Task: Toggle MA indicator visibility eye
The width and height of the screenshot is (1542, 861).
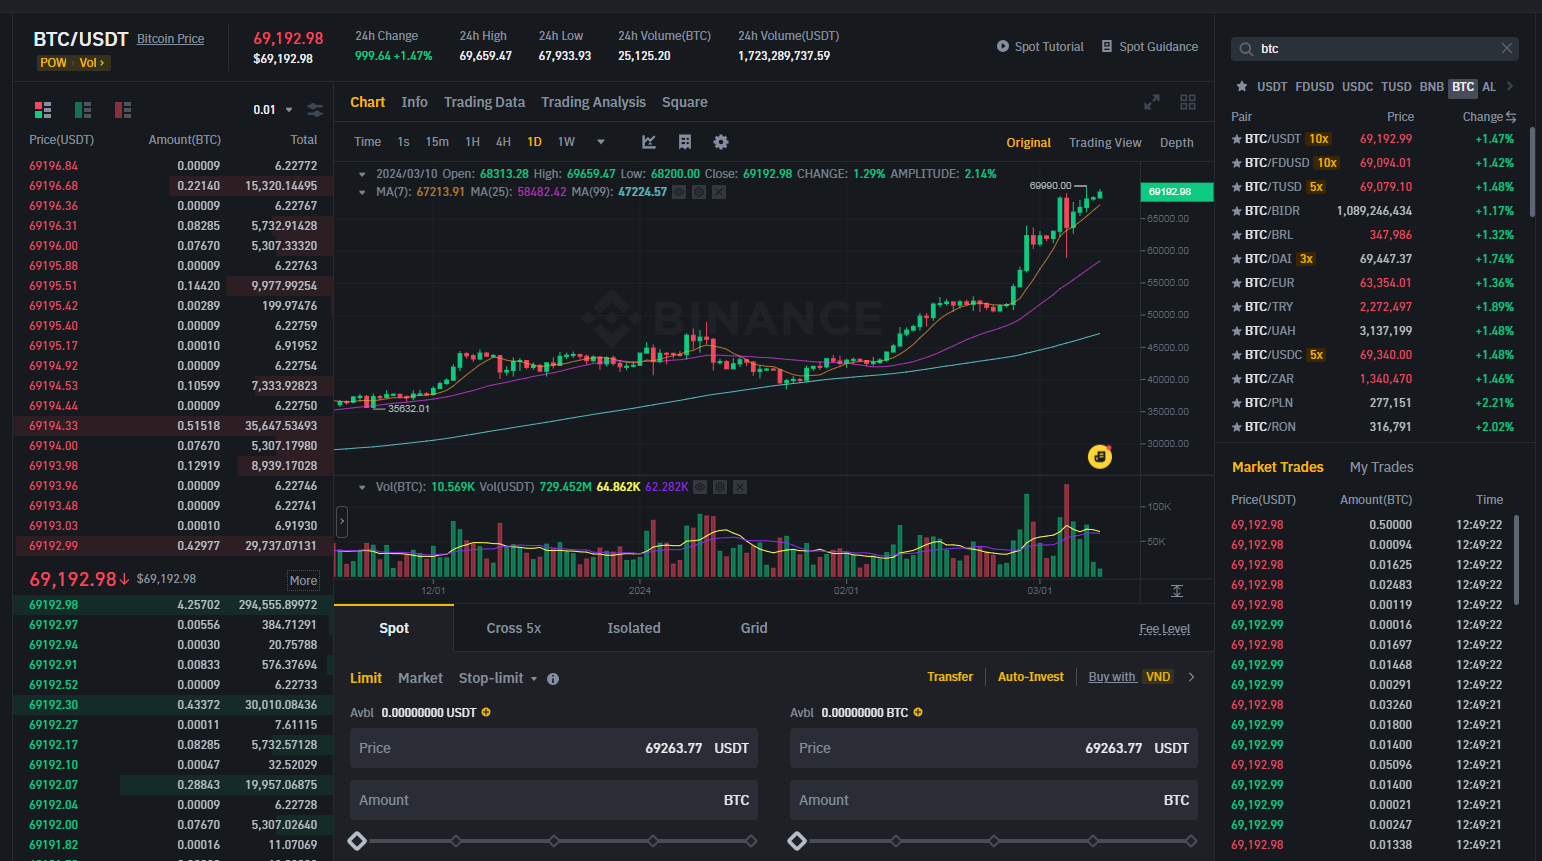Action: (679, 192)
